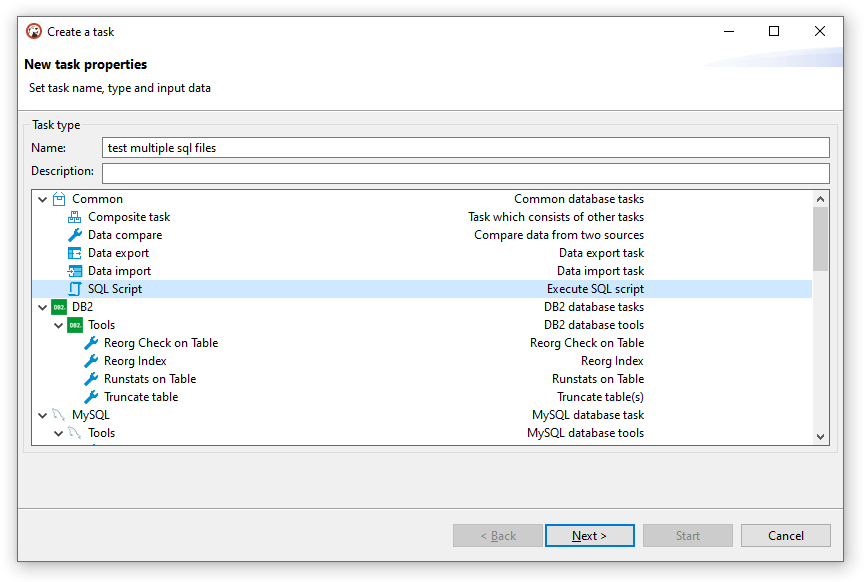Image resolution: width=864 pixels, height=582 pixels.
Task: Click the Common folder icon
Action: (58, 198)
